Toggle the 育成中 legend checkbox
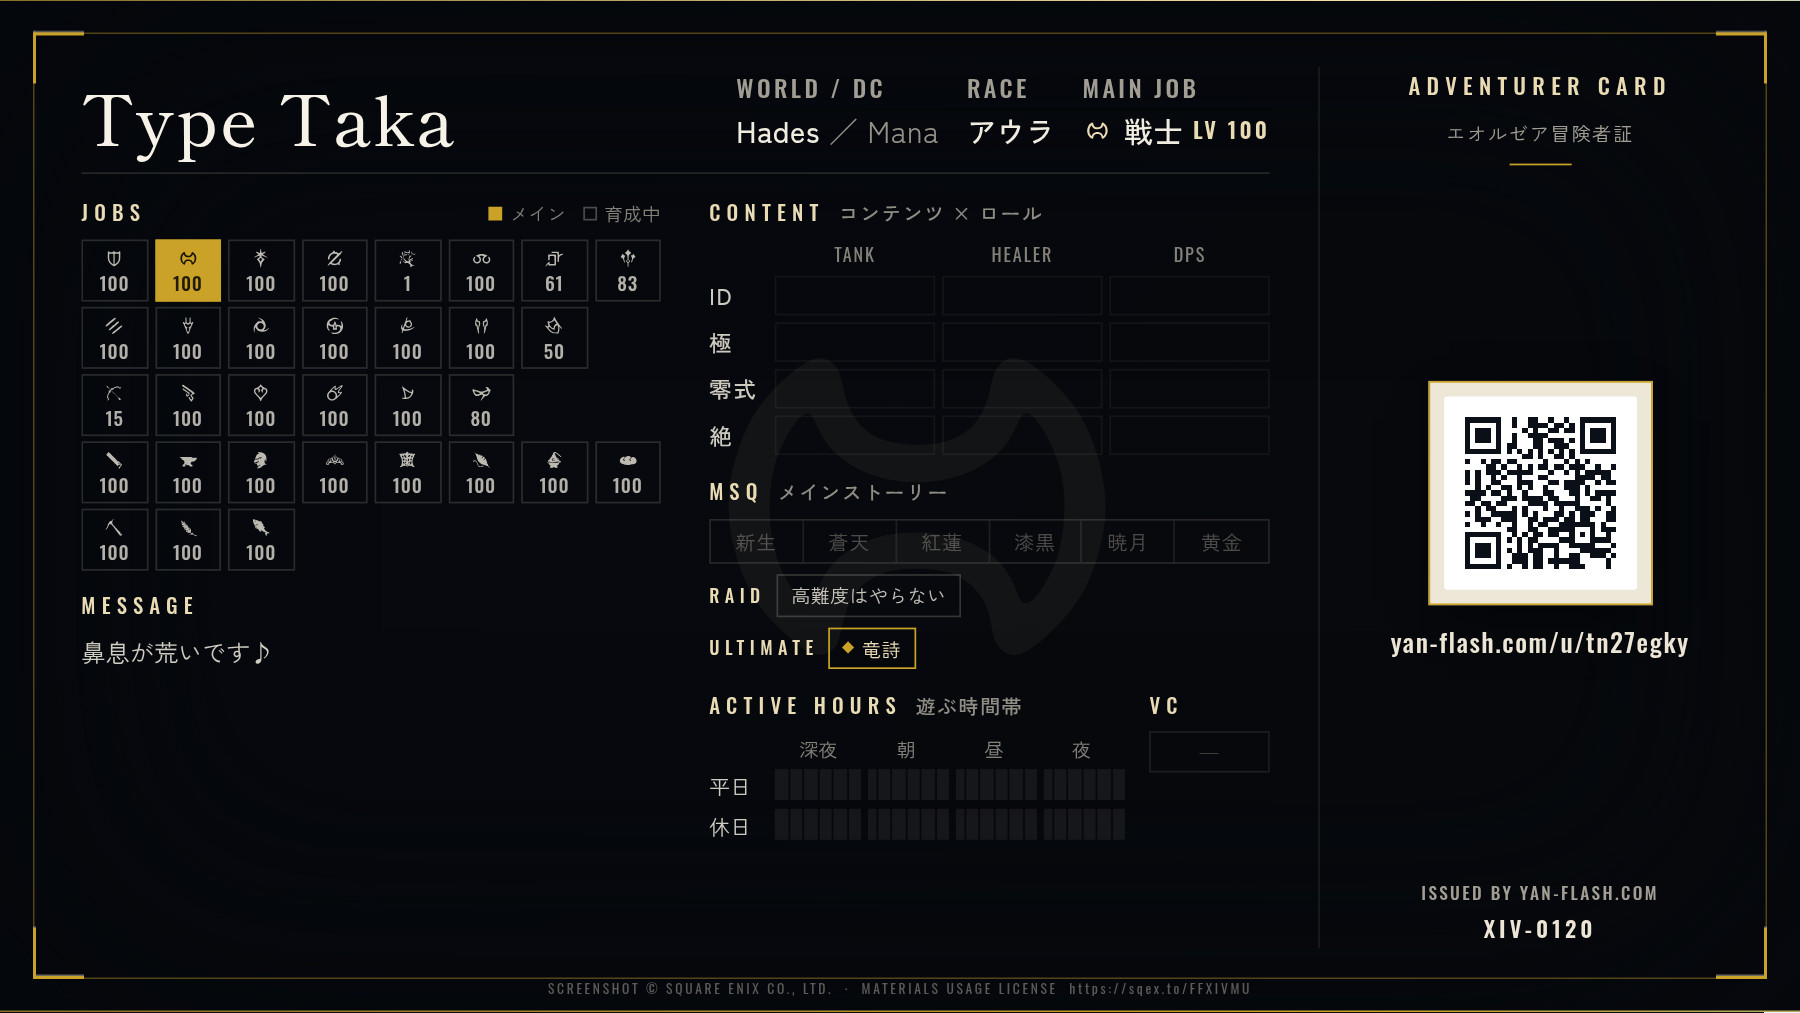The image size is (1800, 1013). (590, 214)
